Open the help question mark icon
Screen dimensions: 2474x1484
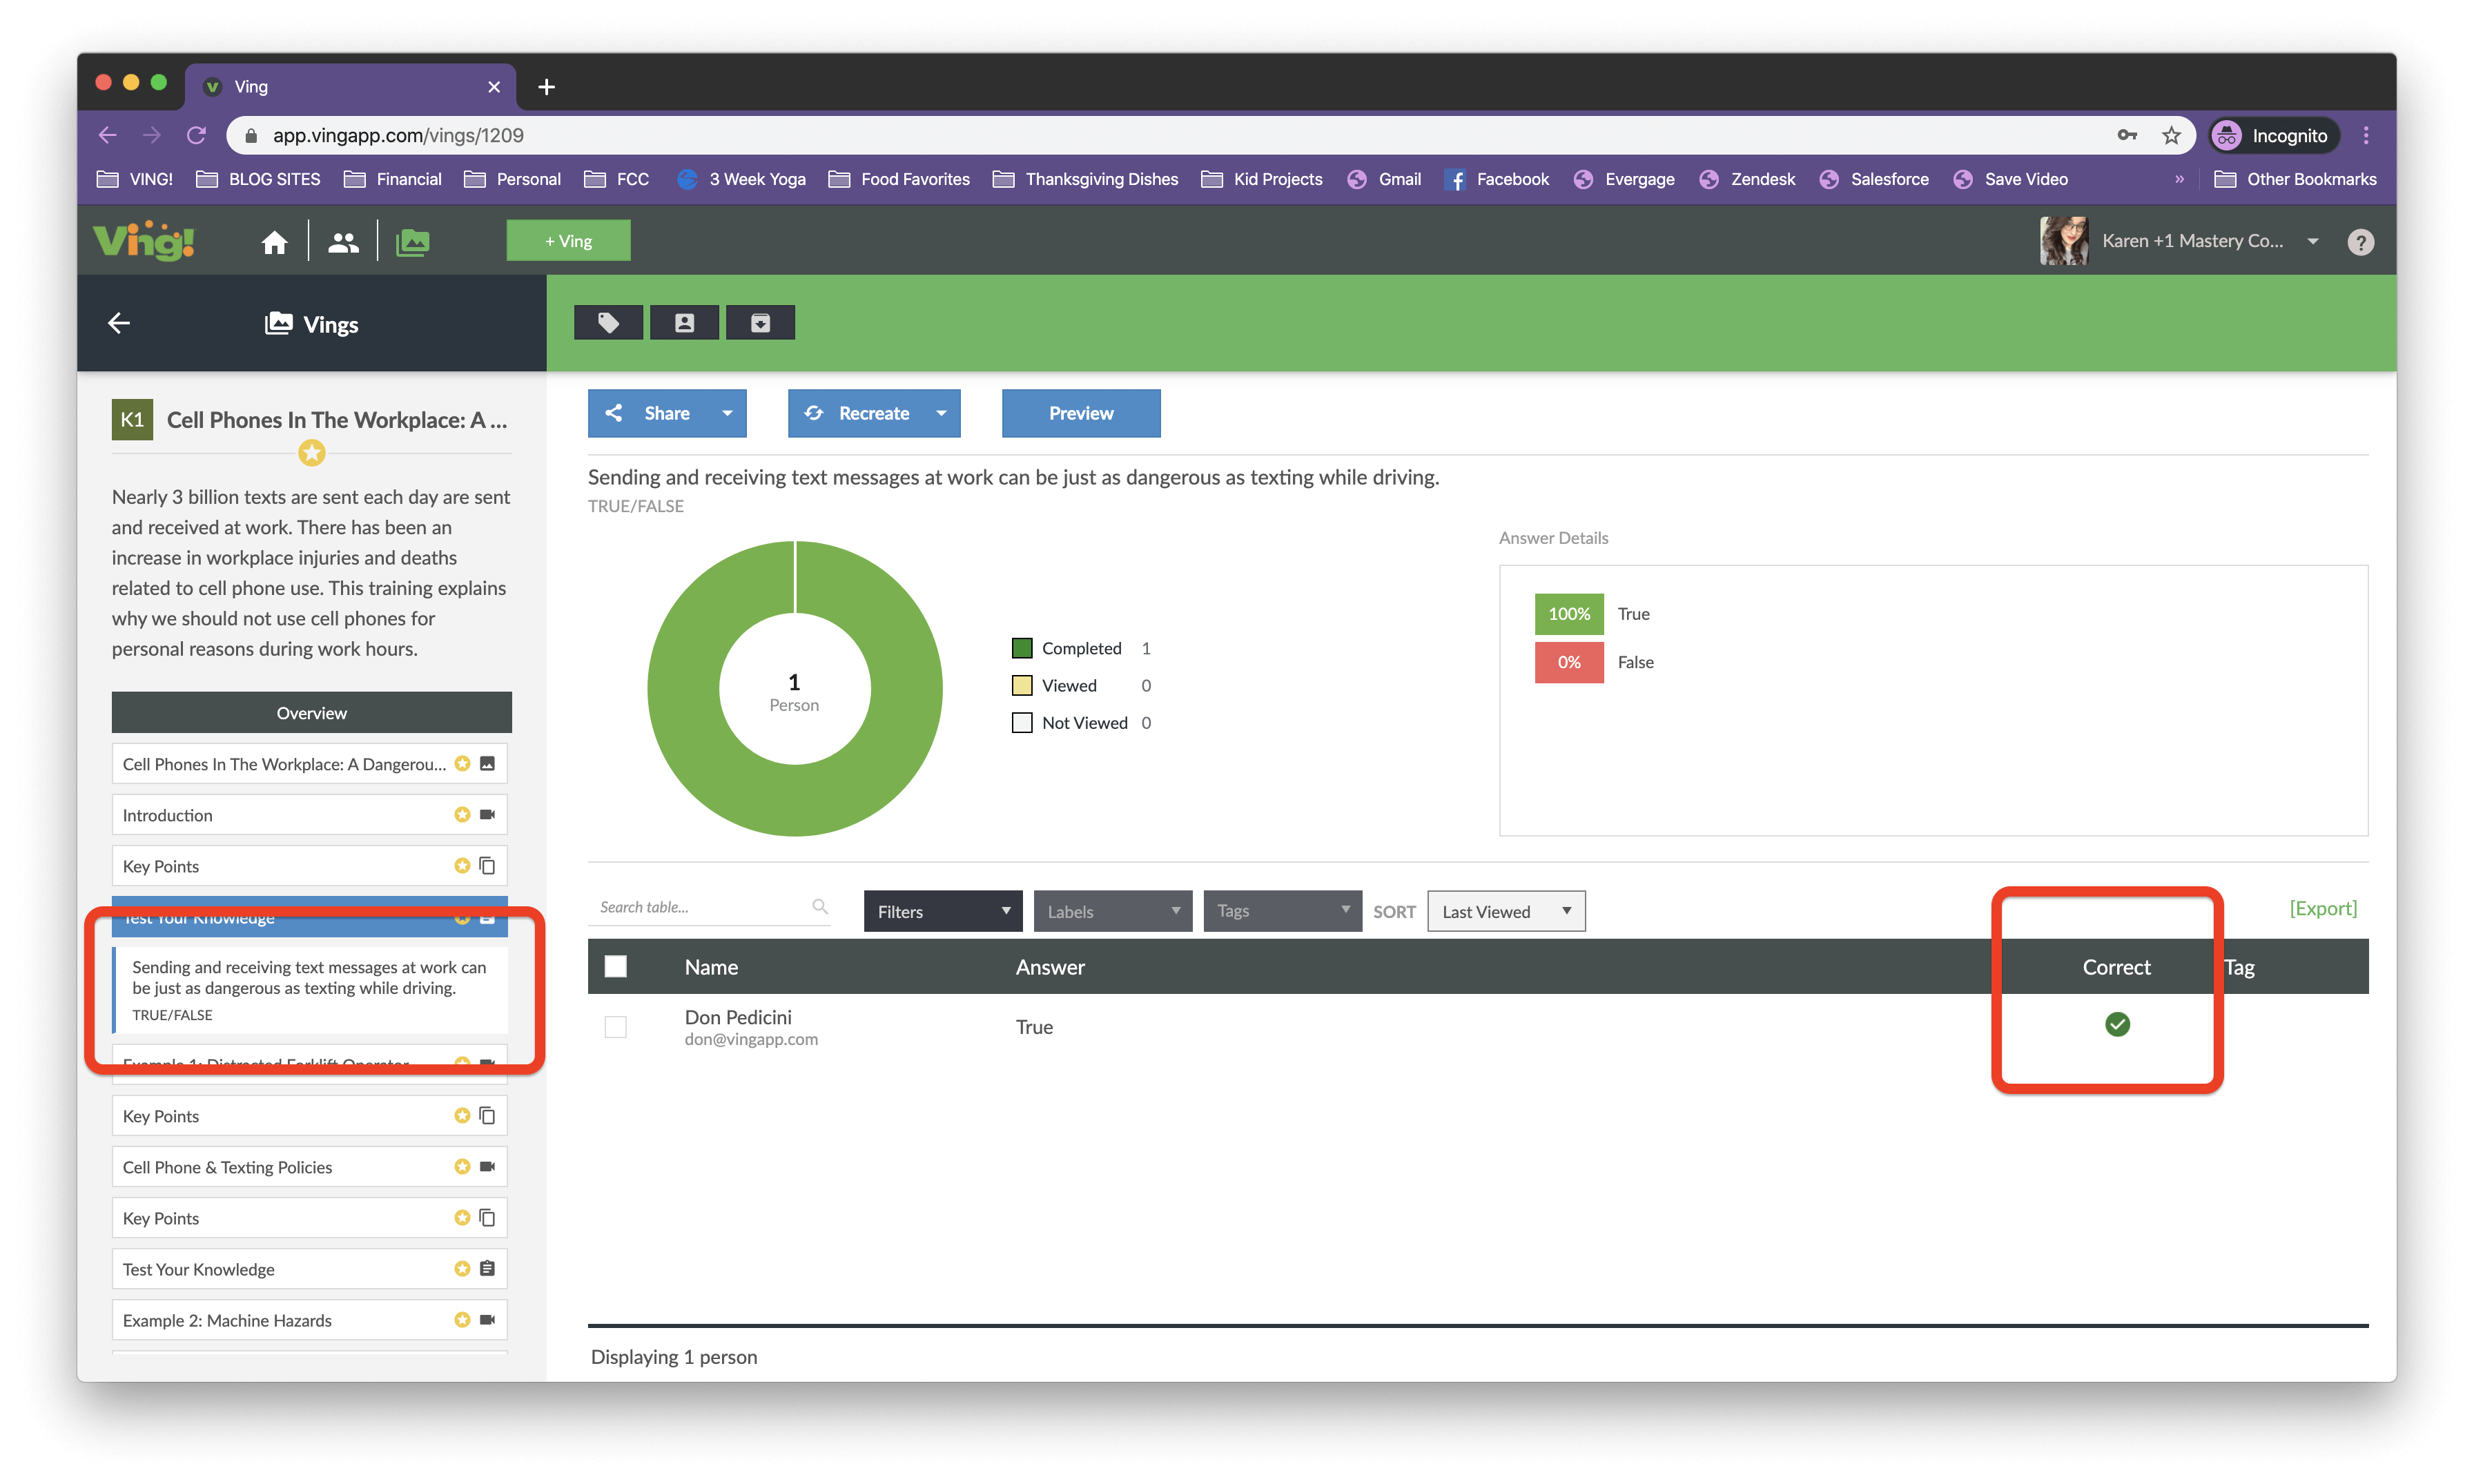point(2360,242)
